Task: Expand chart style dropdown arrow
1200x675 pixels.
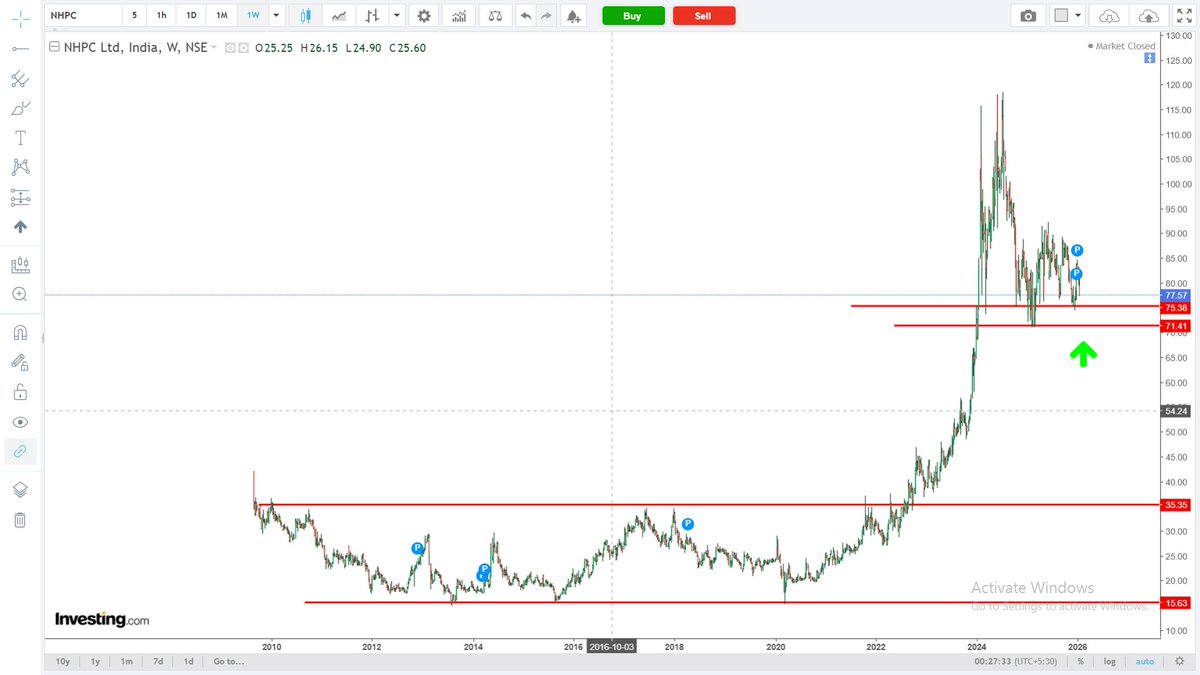Action: click(x=397, y=16)
